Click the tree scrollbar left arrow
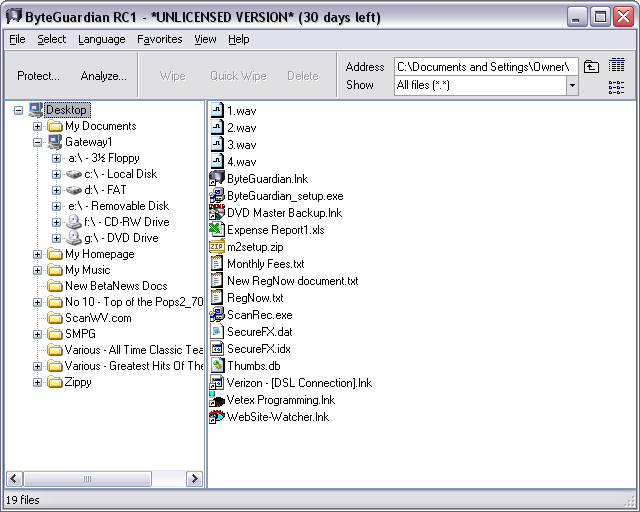This screenshot has height=512, width=640. (x=15, y=479)
